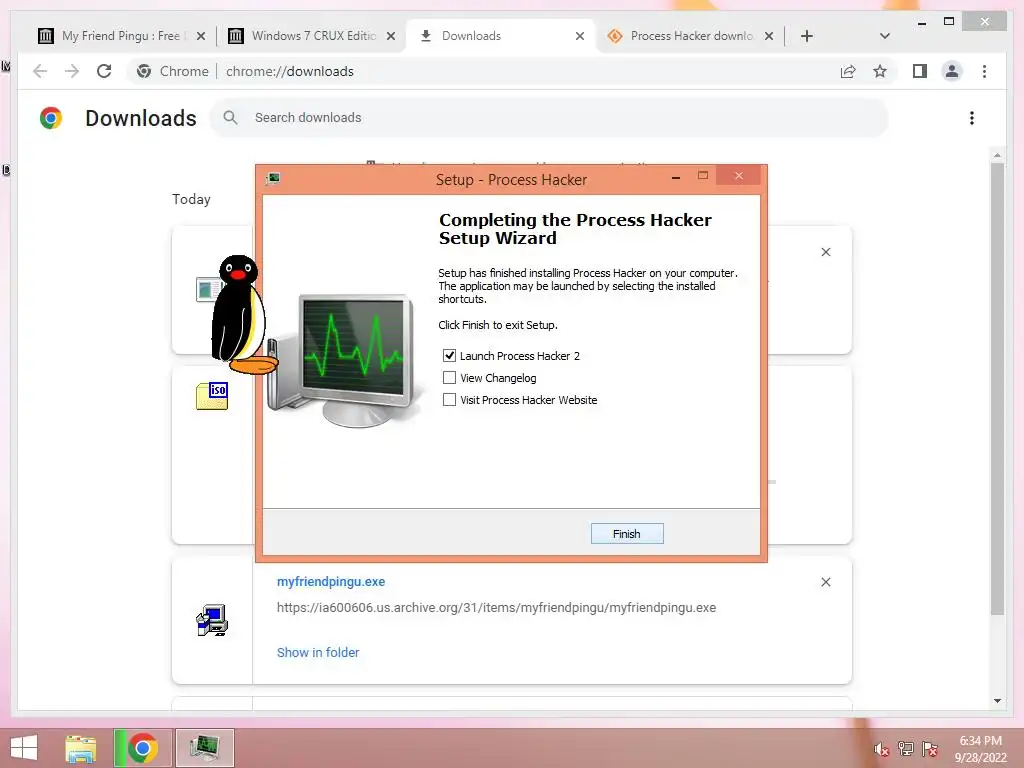Viewport: 1024px width, 768px height.
Task: Click Process Hacker setup taskbar icon
Action: click(205, 748)
